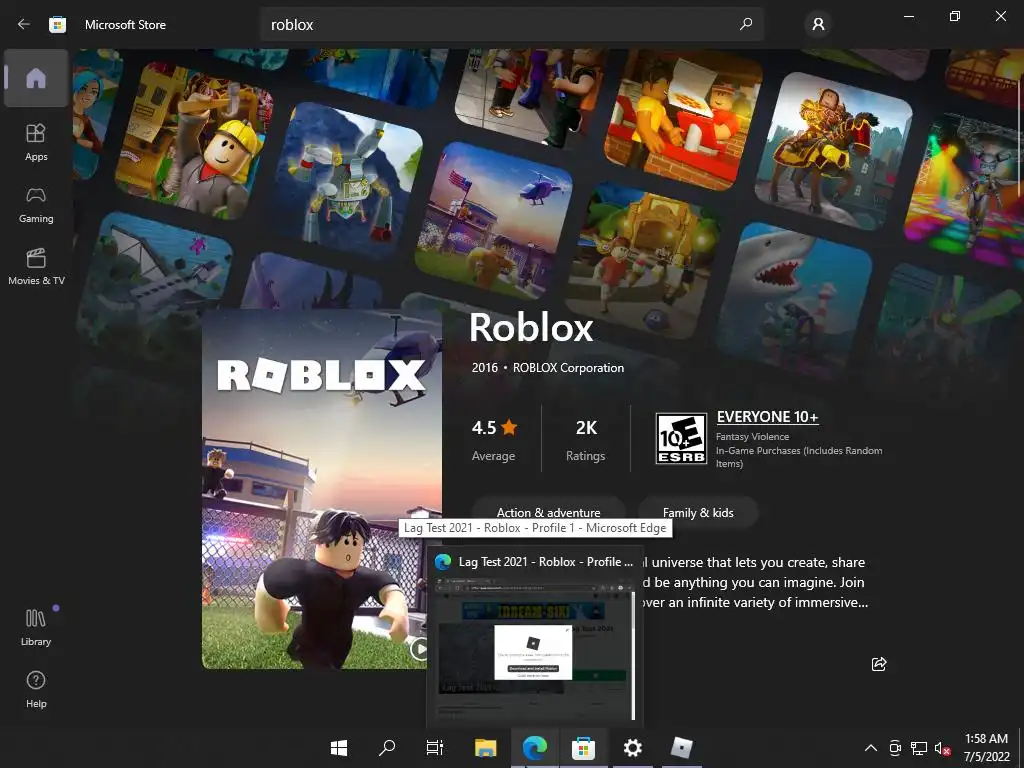Screen dimensions: 1024x768
Task: Open Help in the sidebar
Action: (36, 690)
